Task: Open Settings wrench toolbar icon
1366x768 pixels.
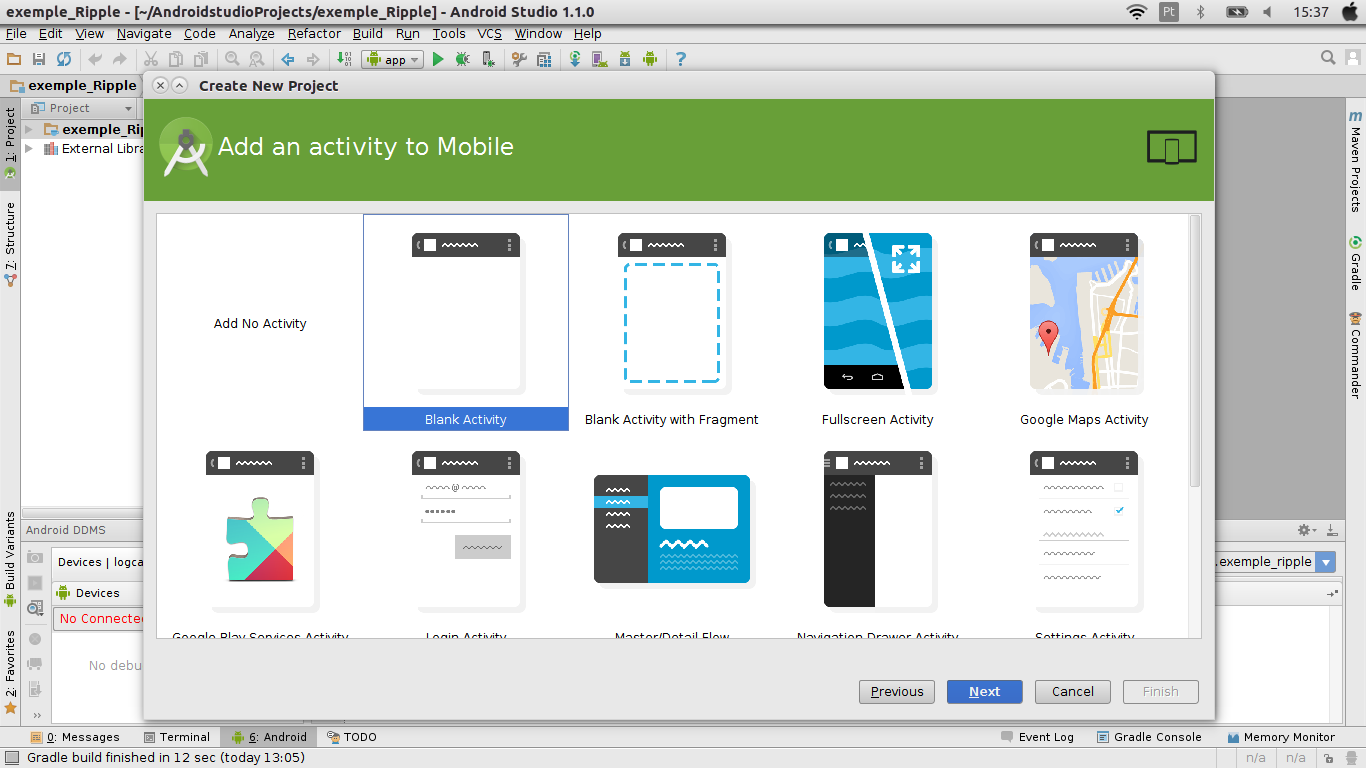Action: coord(519,59)
